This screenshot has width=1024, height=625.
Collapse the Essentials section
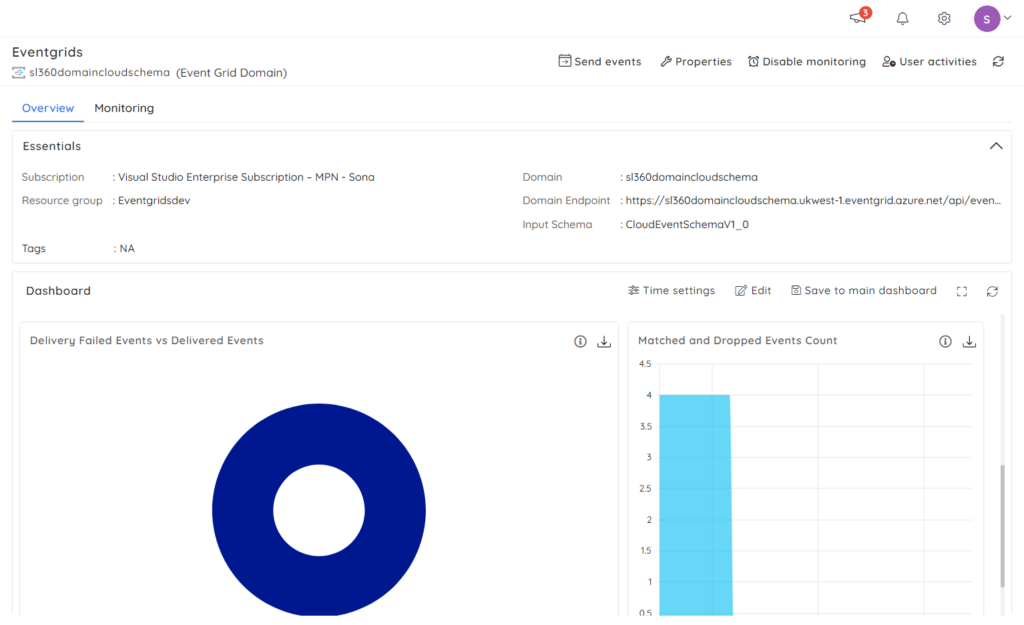coord(996,145)
